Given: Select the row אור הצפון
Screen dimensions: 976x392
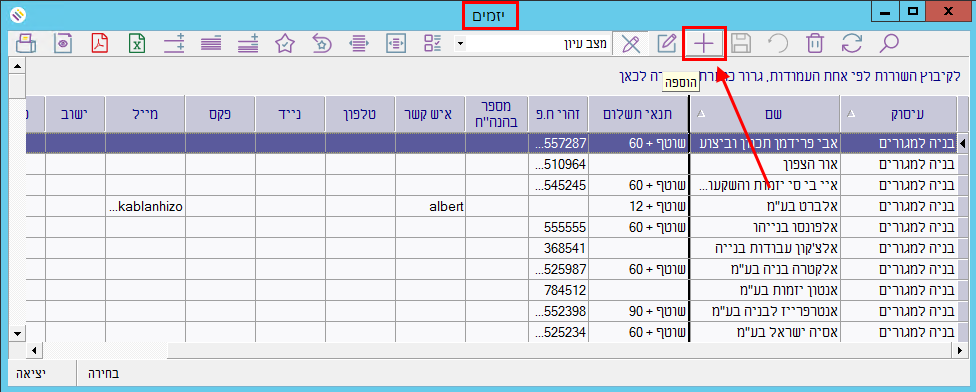Looking at the screenshot, I should pos(491,164).
